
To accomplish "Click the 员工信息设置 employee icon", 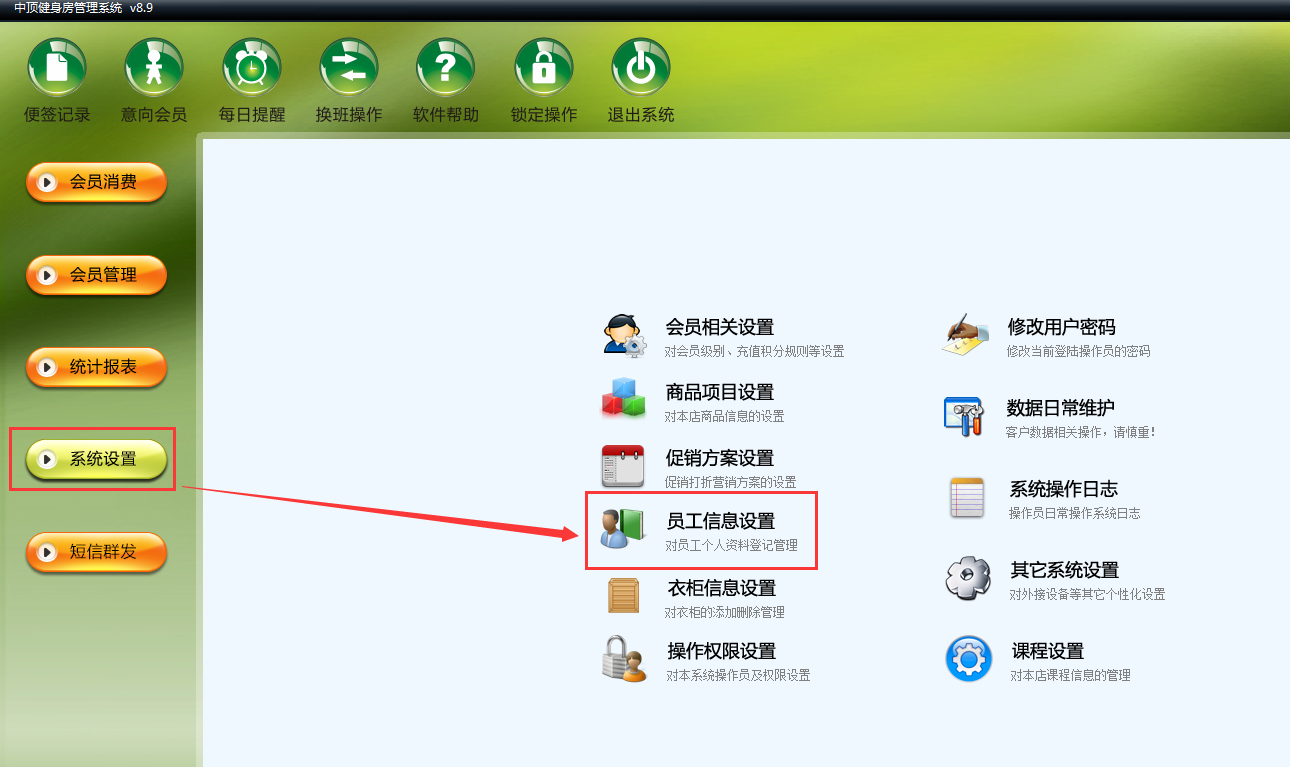I will [x=623, y=529].
